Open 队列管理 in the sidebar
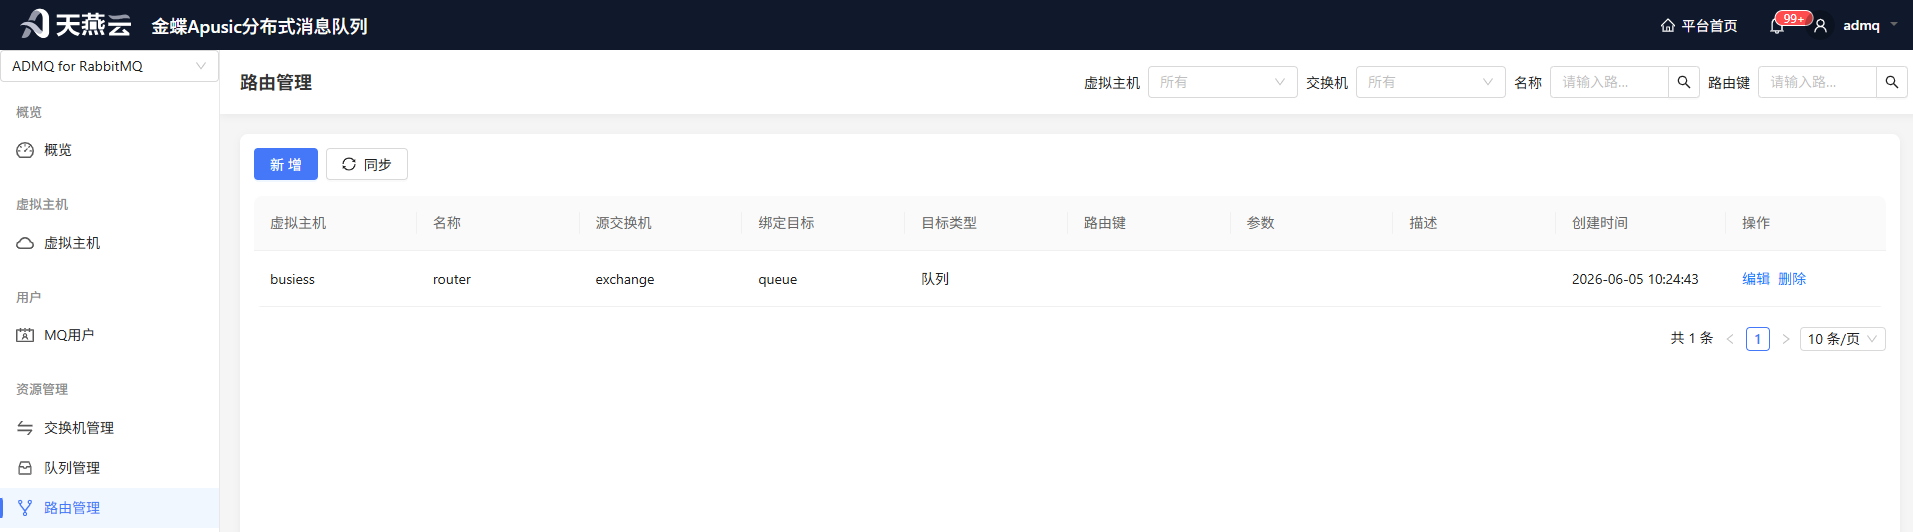The height and width of the screenshot is (532, 1913). (x=72, y=468)
